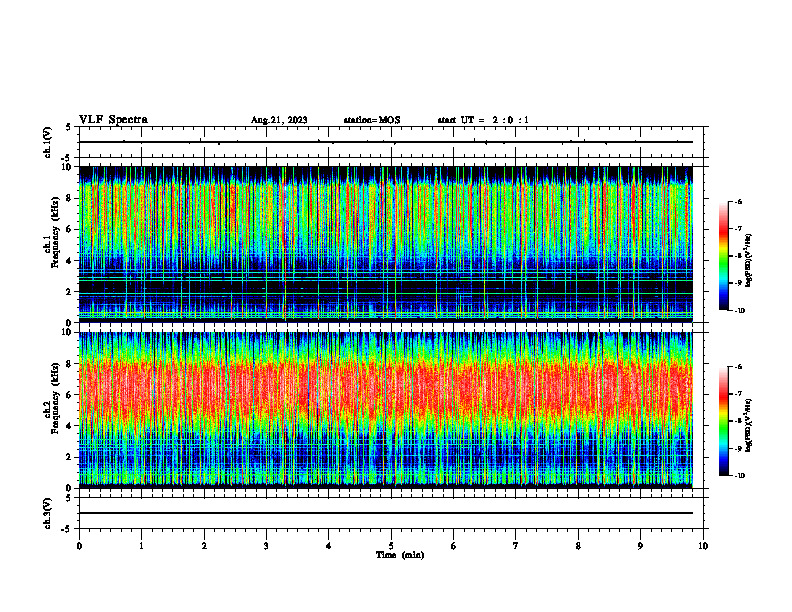Click the ch.2 spectrogram color scale bar
This screenshot has width=792, height=612.
[724, 421]
